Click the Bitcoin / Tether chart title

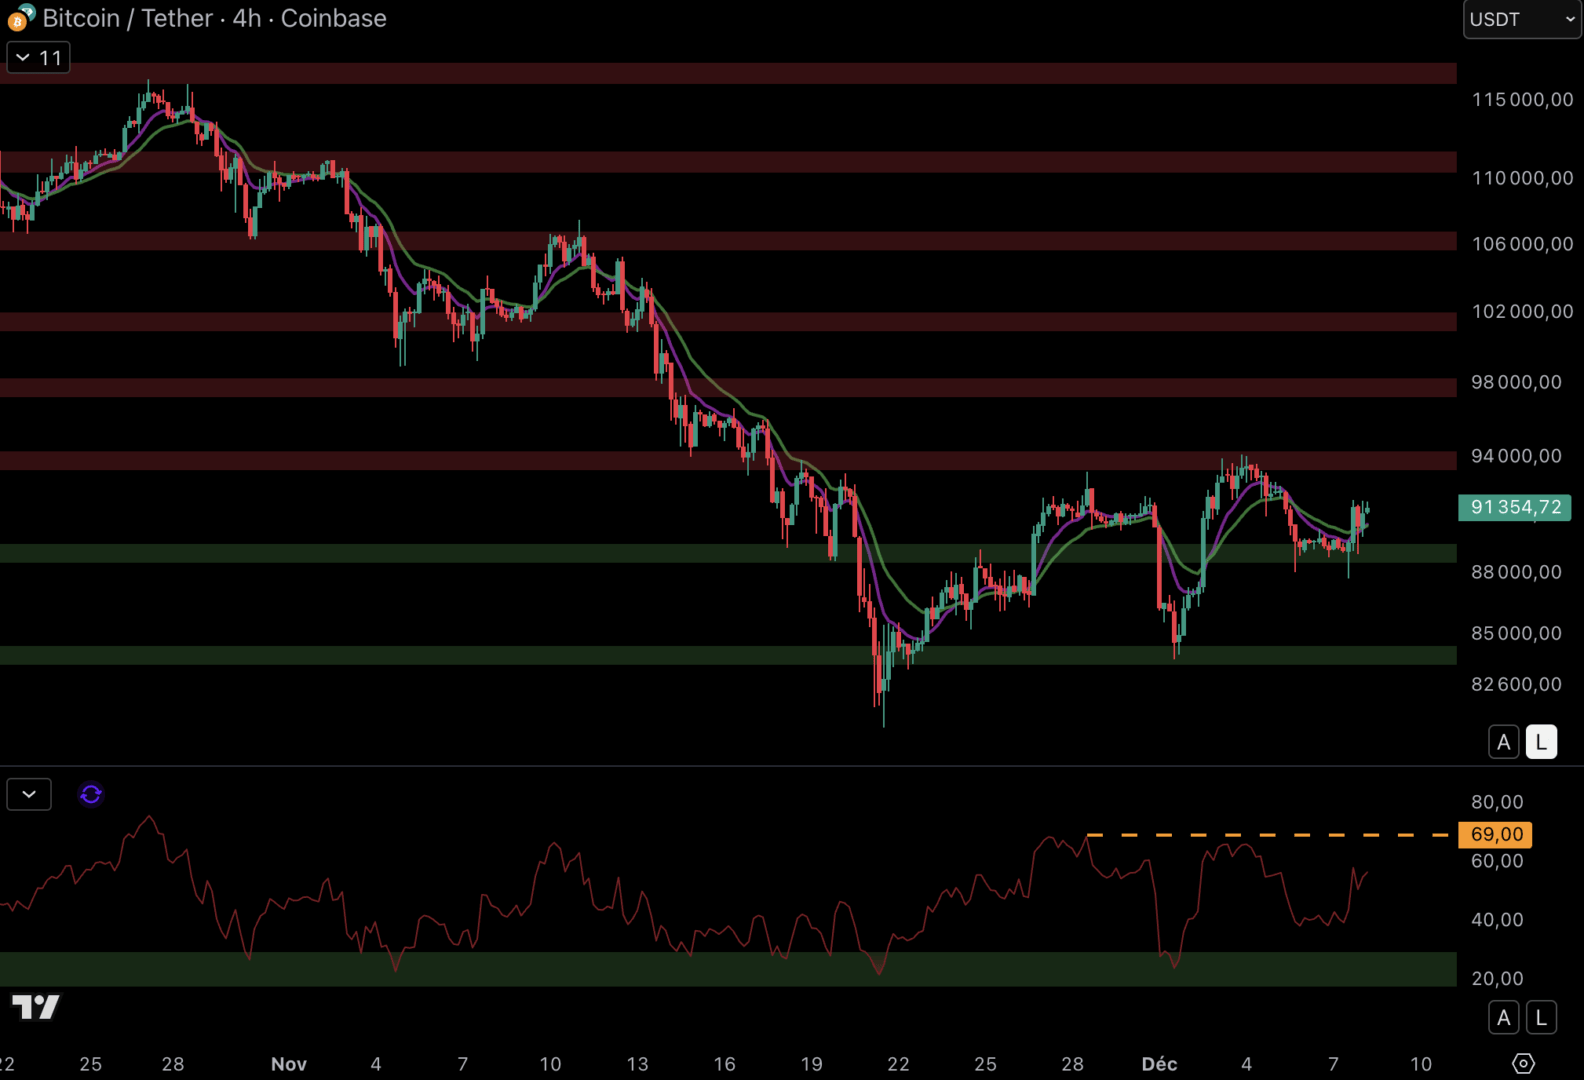click(214, 18)
